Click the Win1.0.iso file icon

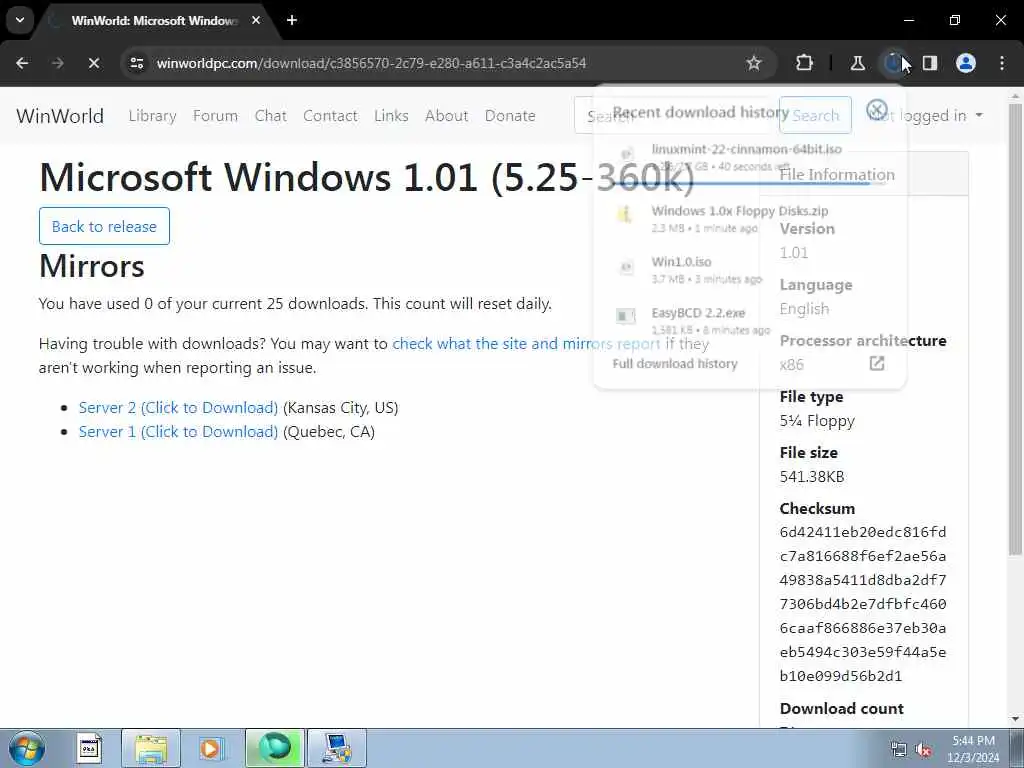626,267
